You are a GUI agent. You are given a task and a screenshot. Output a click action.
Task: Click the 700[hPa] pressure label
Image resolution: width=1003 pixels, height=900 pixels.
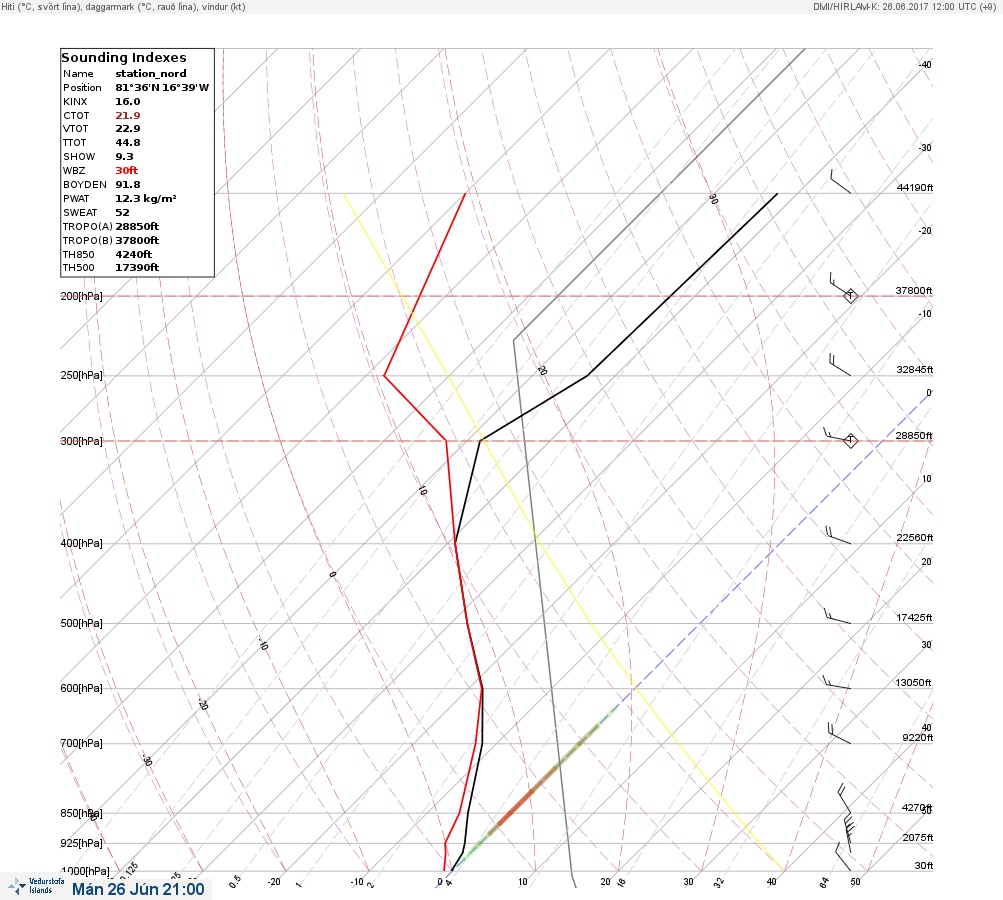pyautogui.click(x=81, y=743)
